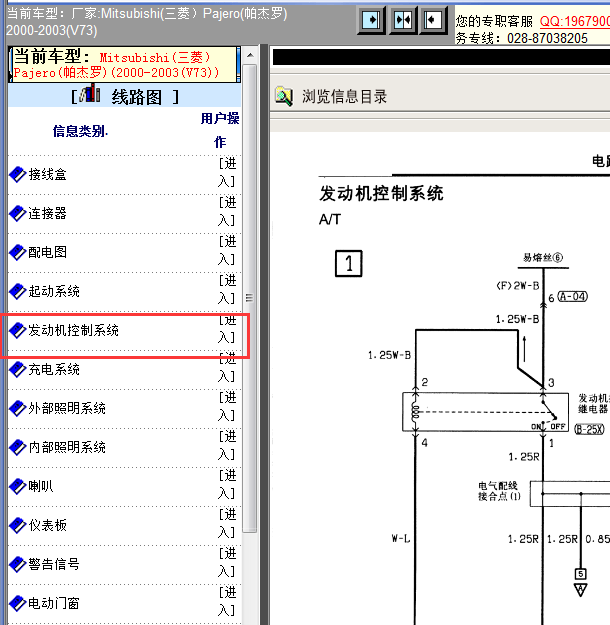Click [进入] link for 喇叭

[228, 485]
